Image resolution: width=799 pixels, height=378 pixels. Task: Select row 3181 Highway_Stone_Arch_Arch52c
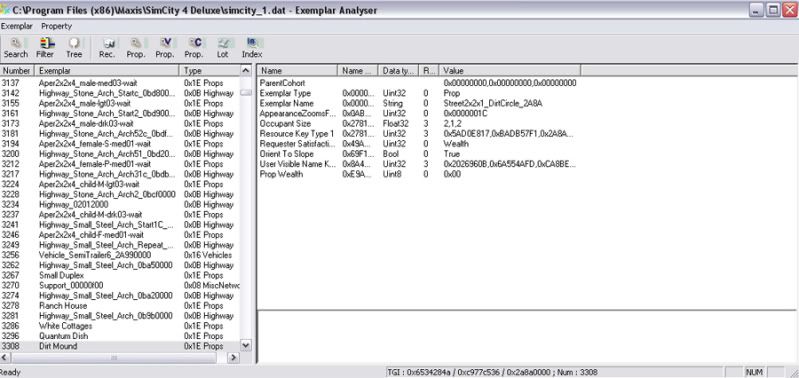pos(120,133)
